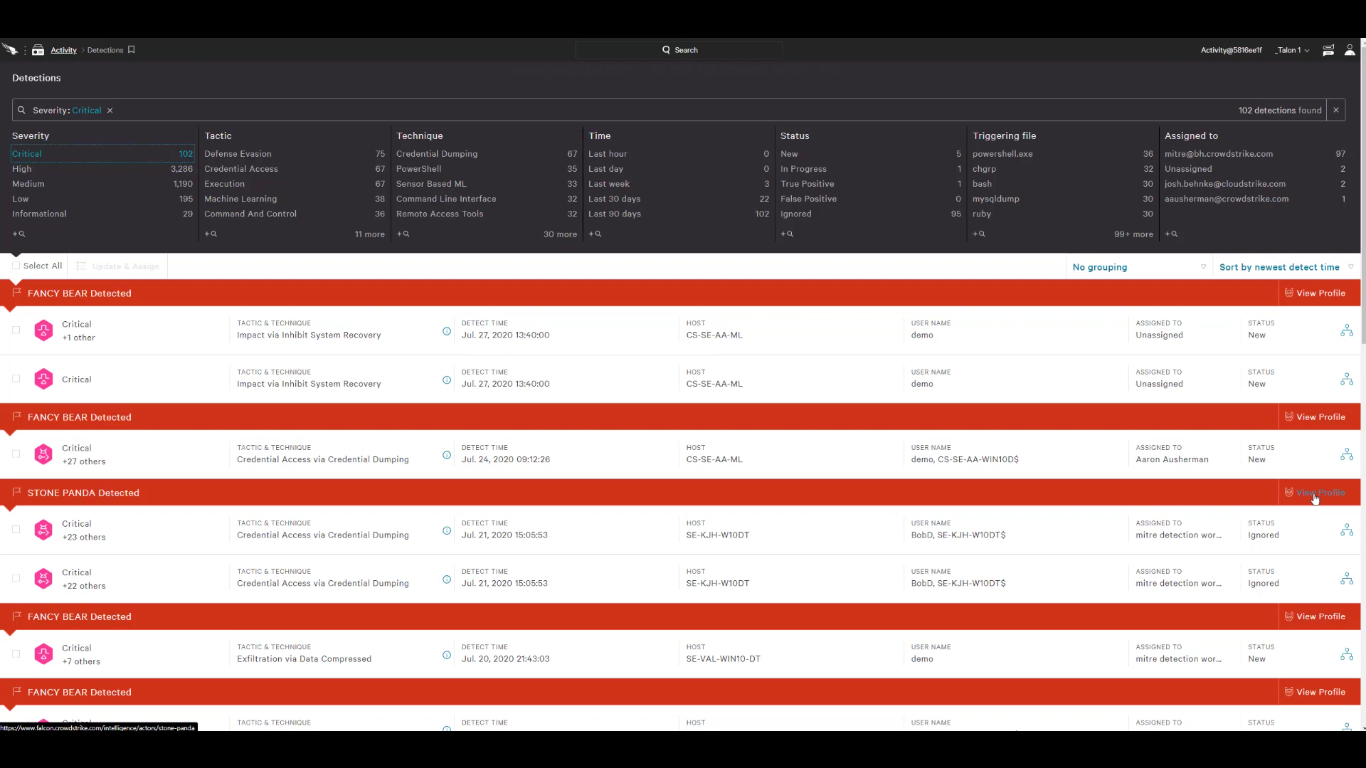Click critical severity hexagon of +23 others row
Screen dimensions: 1366x768
(43, 530)
